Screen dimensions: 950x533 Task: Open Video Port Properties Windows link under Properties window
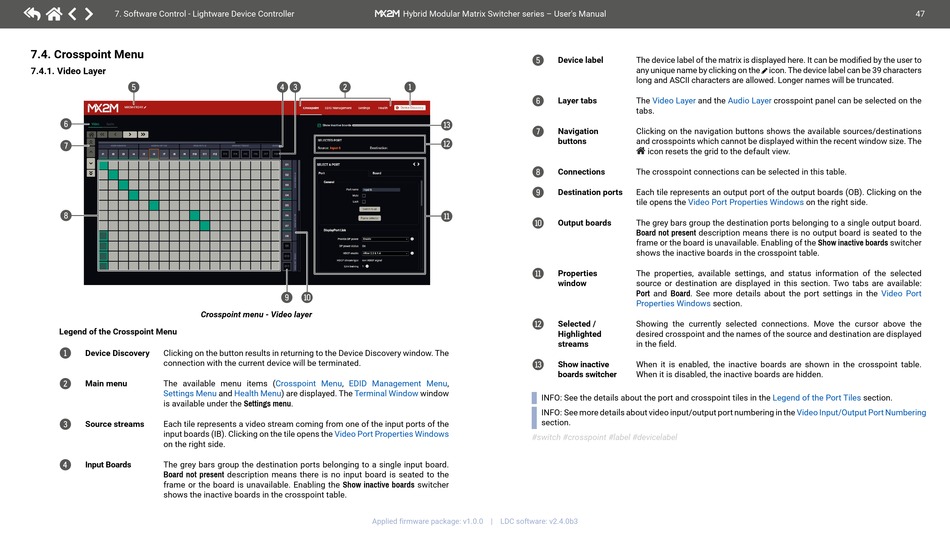click(673, 303)
